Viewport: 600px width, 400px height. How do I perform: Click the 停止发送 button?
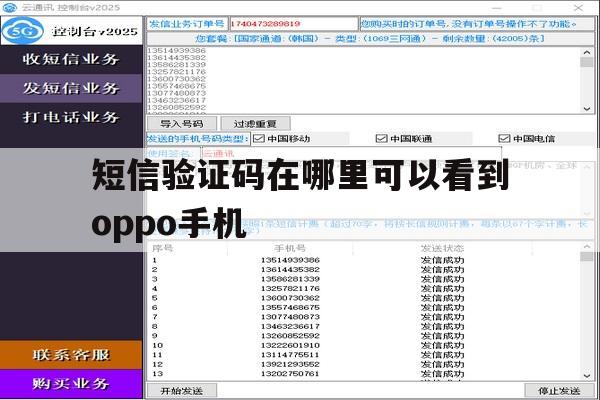tap(559, 391)
